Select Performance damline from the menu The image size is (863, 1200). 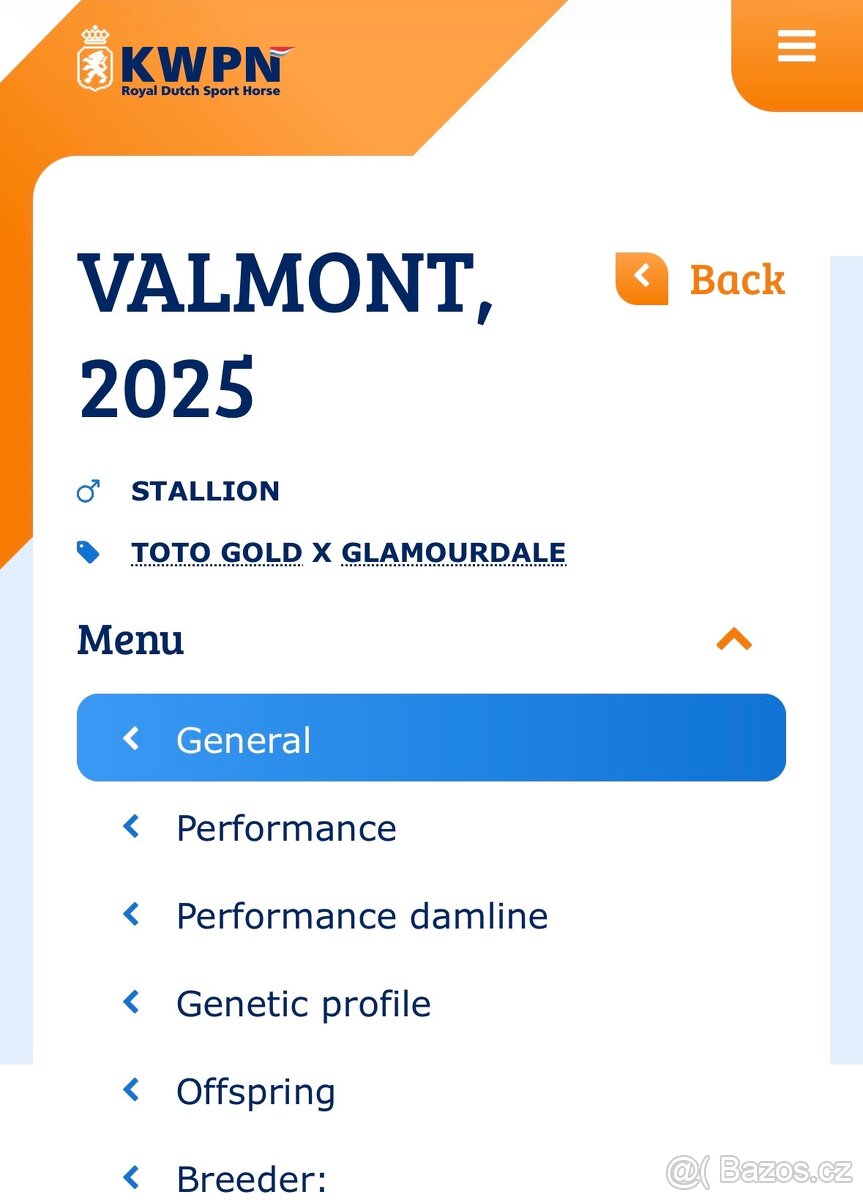(362, 915)
